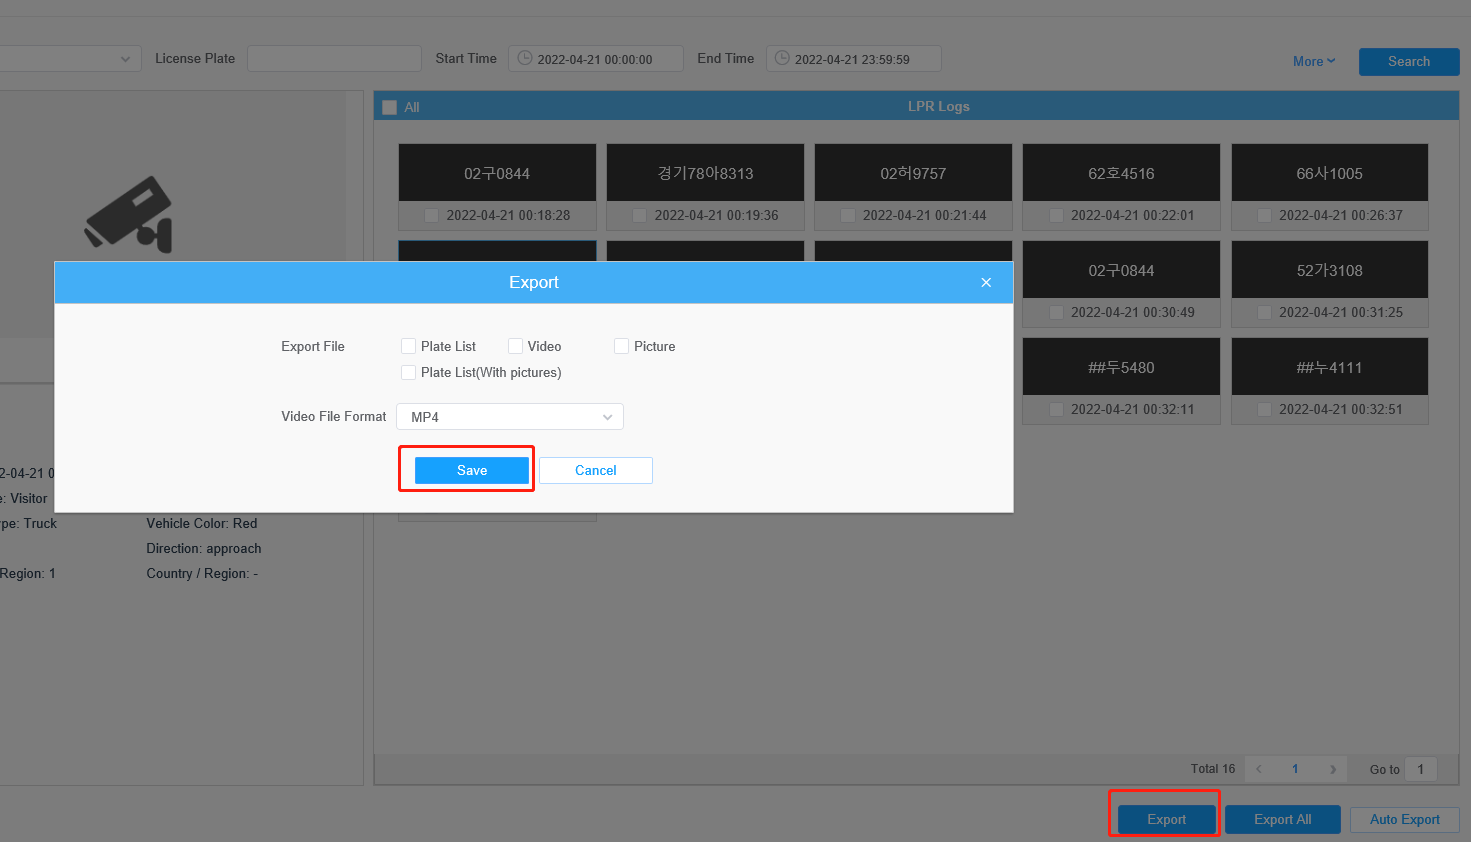
Task: Open plate thumbnail ##두5480
Action: pos(1121,367)
